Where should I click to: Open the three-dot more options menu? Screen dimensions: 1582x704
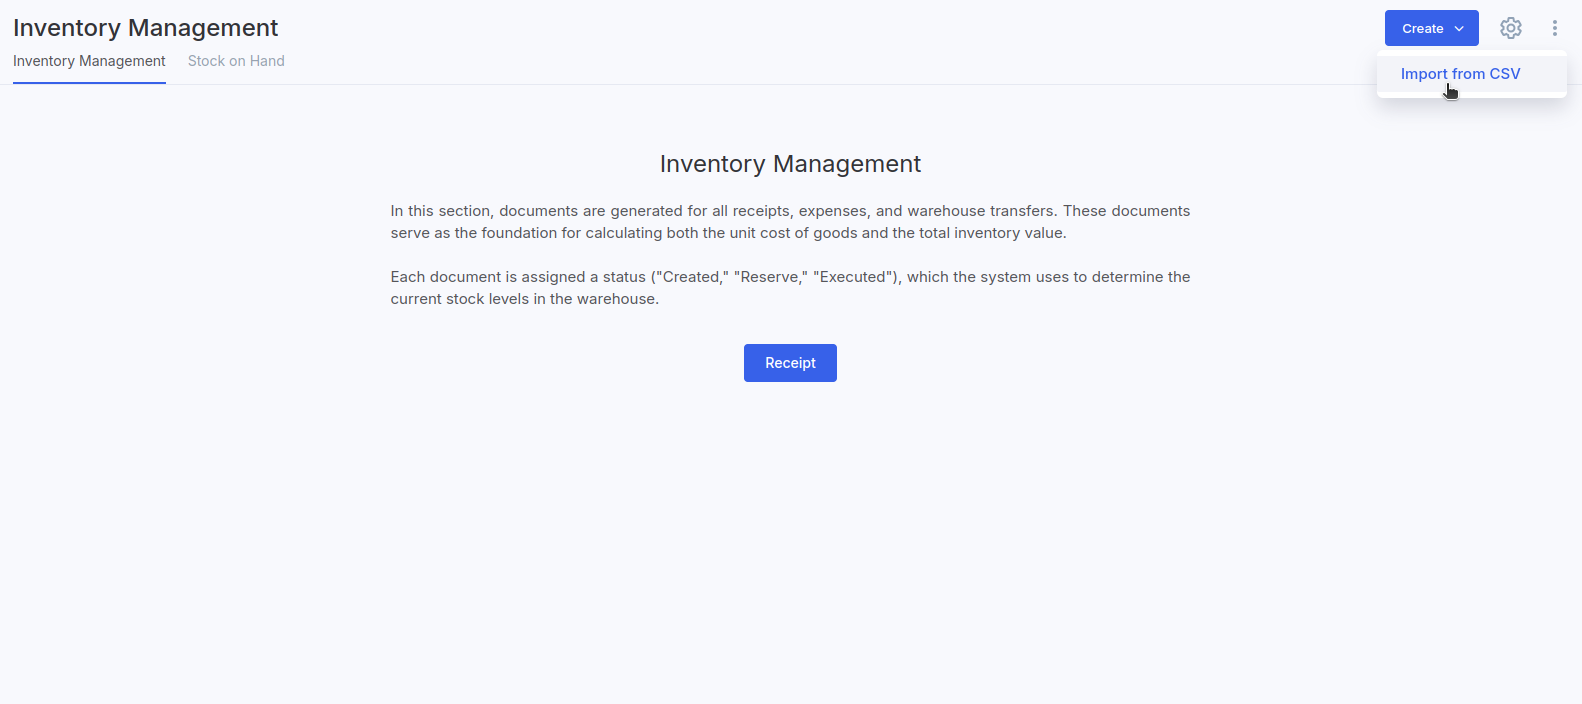[1554, 28]
